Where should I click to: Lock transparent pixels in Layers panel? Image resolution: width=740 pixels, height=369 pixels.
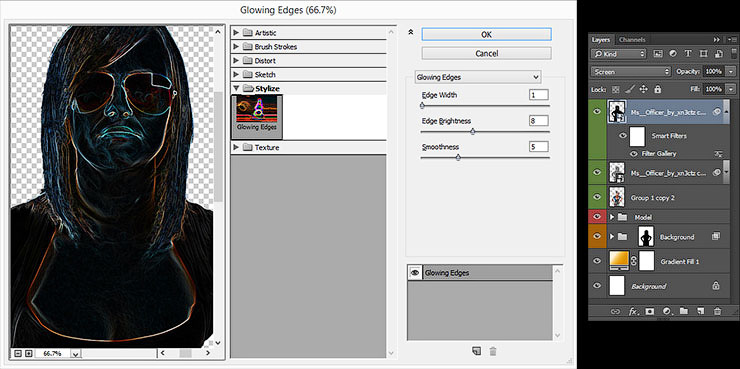pos(615,89)
